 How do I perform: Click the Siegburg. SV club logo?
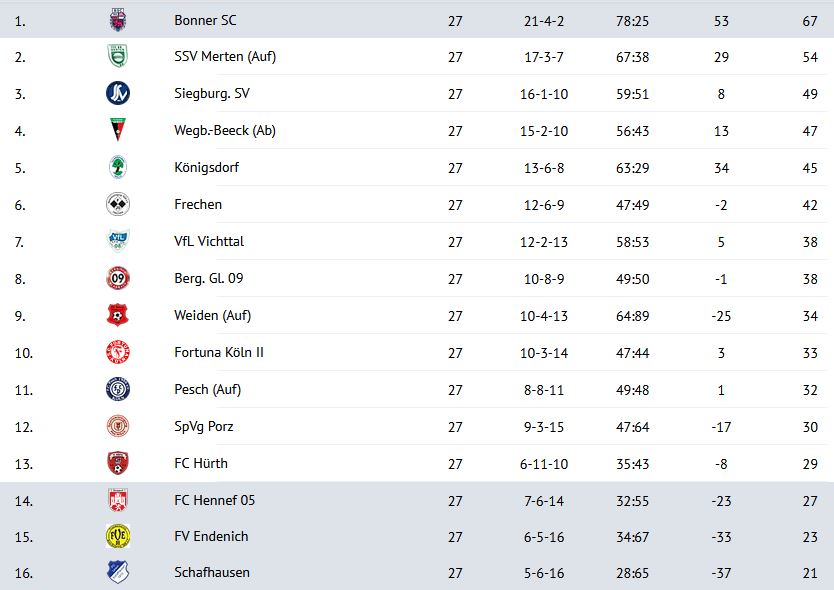[118, 94]
